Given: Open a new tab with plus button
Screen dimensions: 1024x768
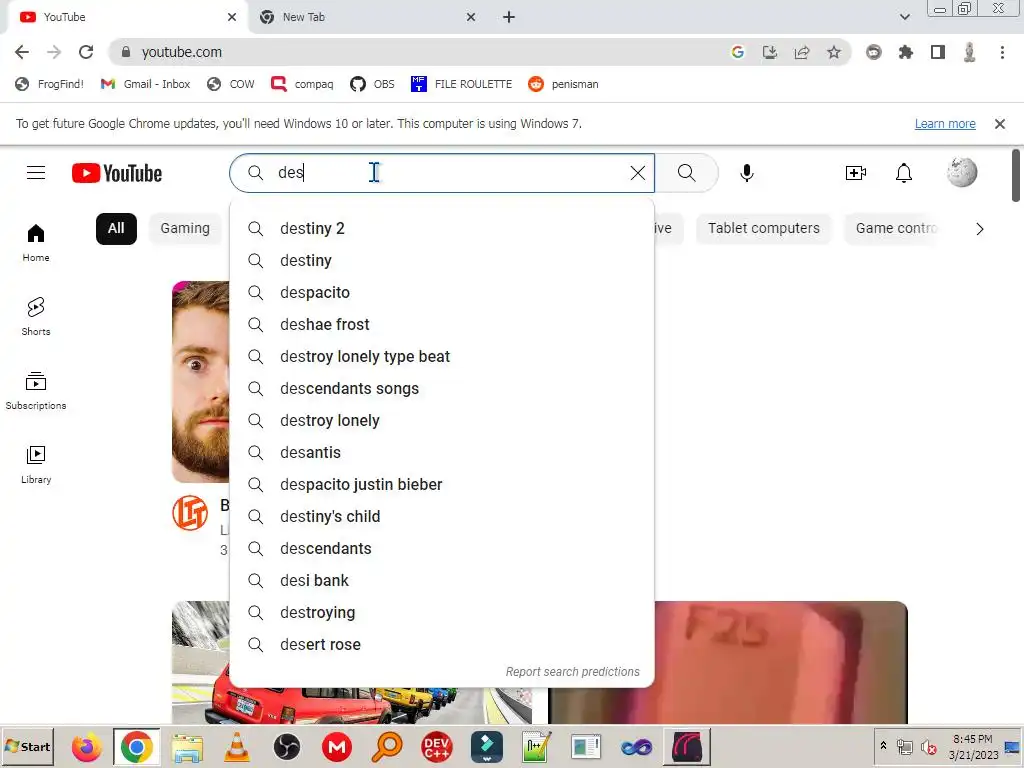Looking at the screenshot, I should point(509,17).
